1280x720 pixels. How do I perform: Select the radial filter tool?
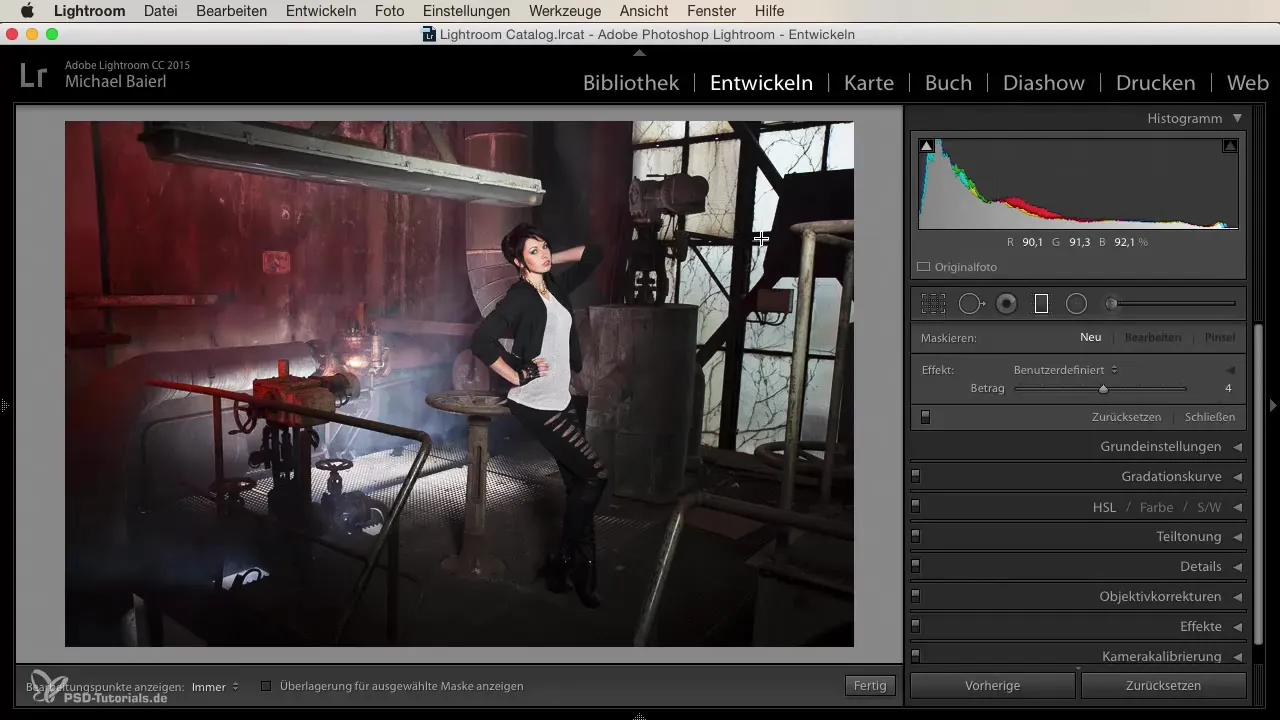click(1076, 304)
